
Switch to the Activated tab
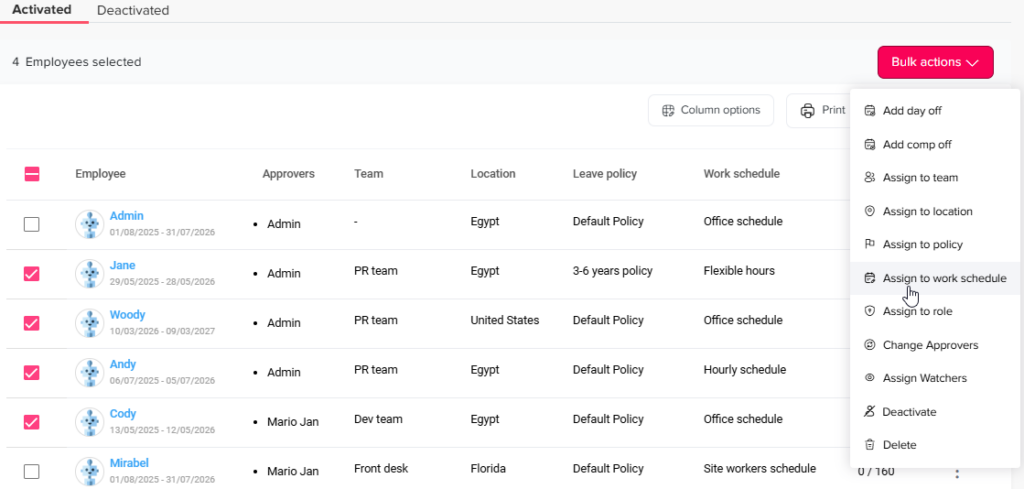point(42,10)
